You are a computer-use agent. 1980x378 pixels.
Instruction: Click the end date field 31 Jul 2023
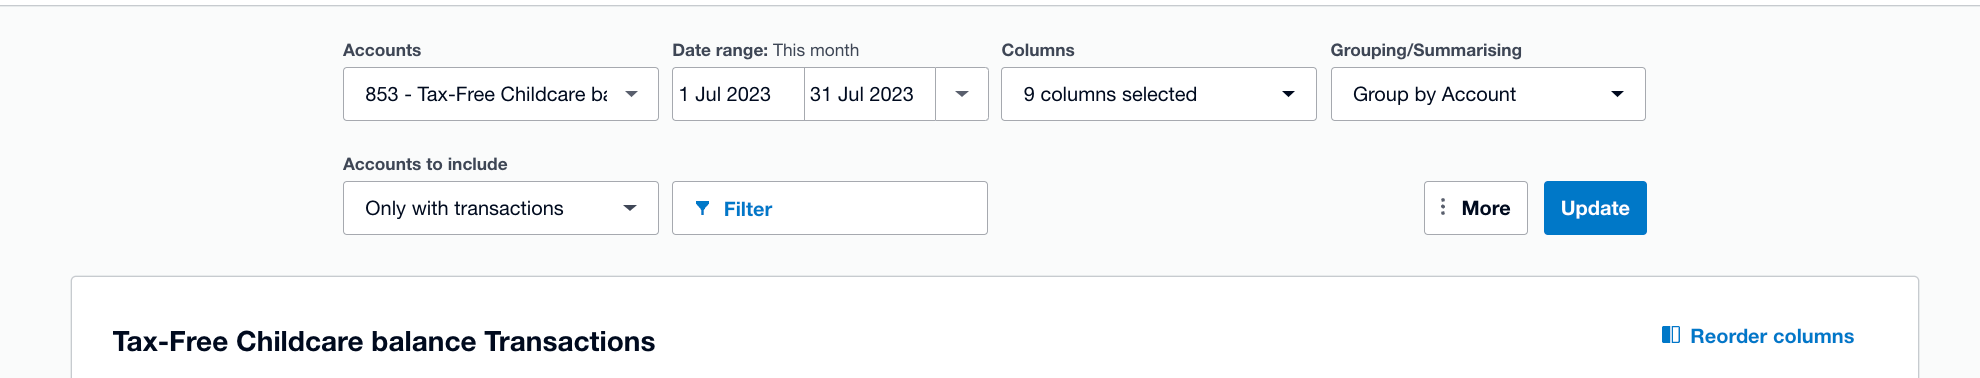tap(870, 94)
